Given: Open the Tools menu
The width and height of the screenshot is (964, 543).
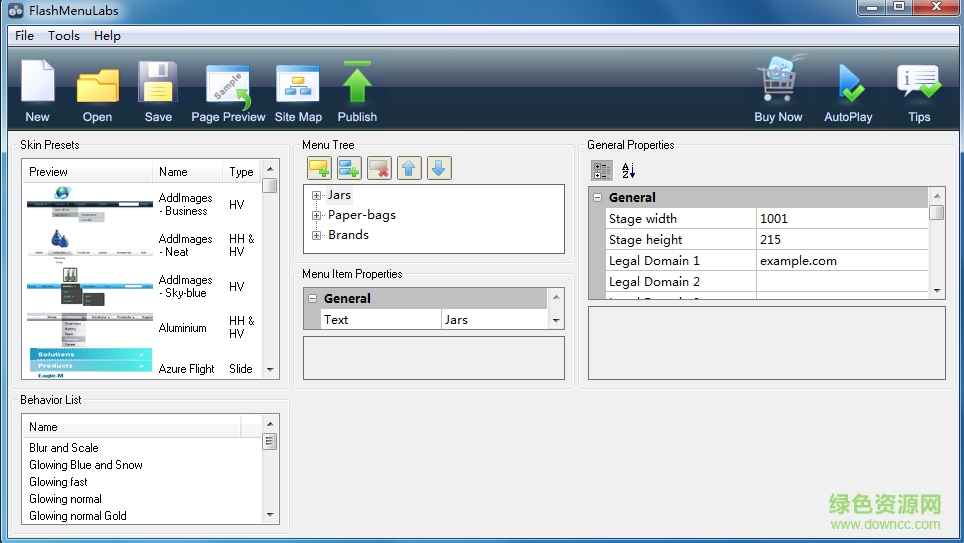Looking at the screenshot, I should coord(64,36).
